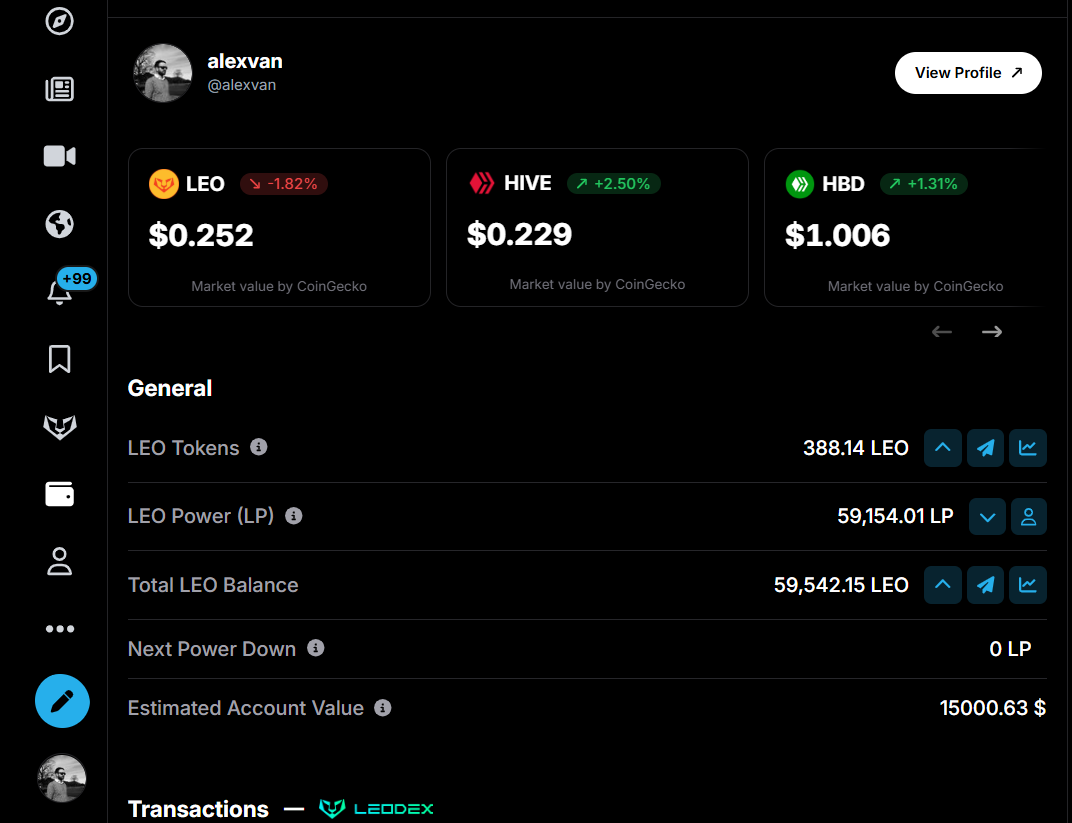Open the wallet icon in sidebar

(x=59, y=494)
